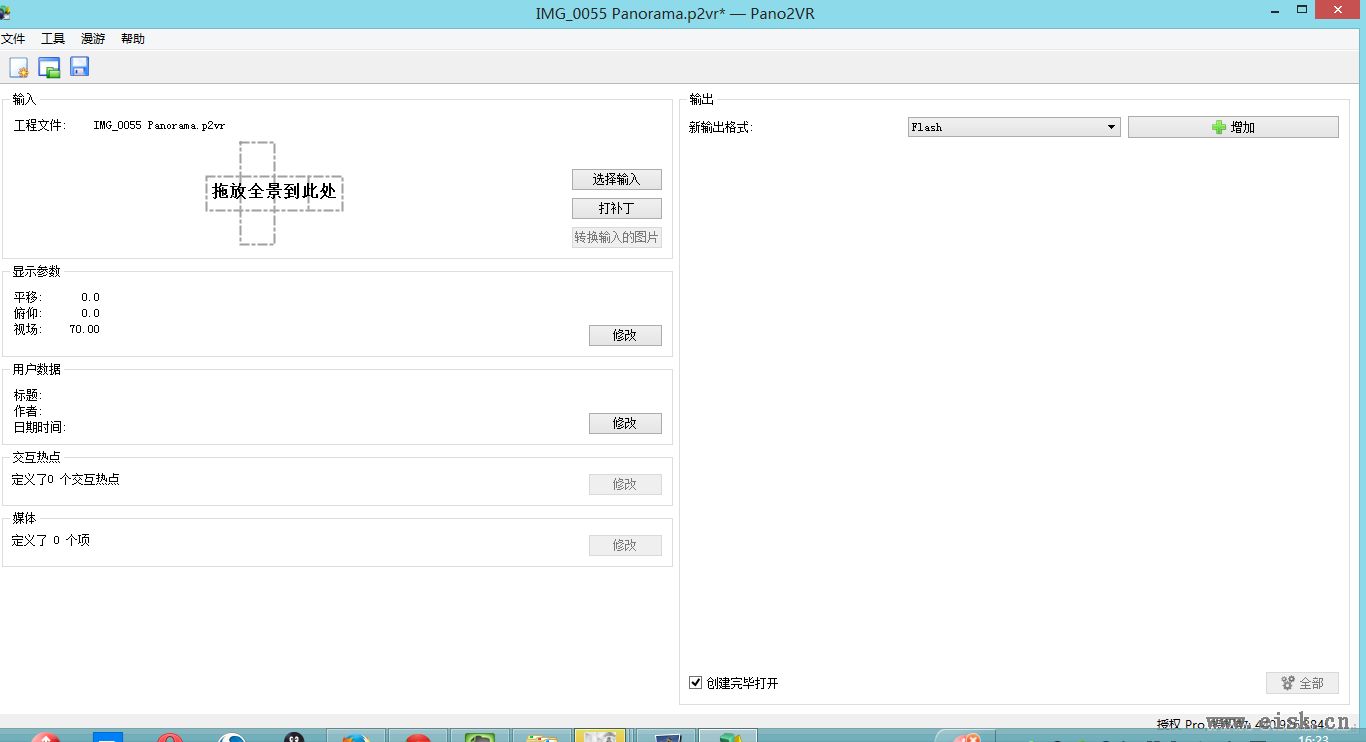Viewport: 1366px width, 742px height.
Task: Click the highlighted Pano2VR taskbar button
Action: 600,737
